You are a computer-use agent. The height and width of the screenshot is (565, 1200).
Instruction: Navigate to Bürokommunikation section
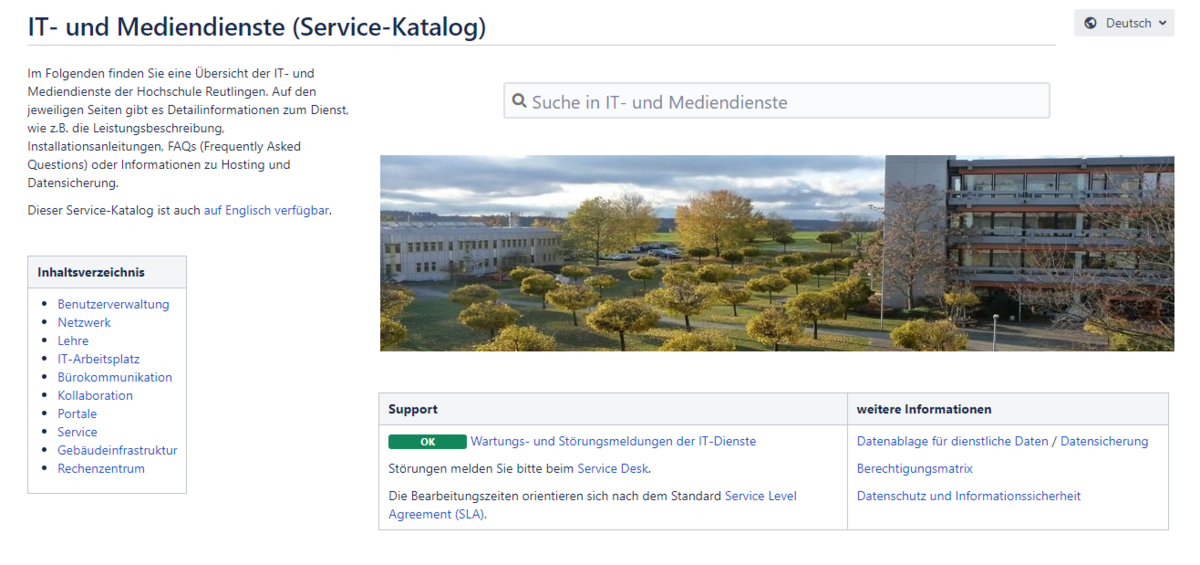pyautogui.click(x=114, y=377)
